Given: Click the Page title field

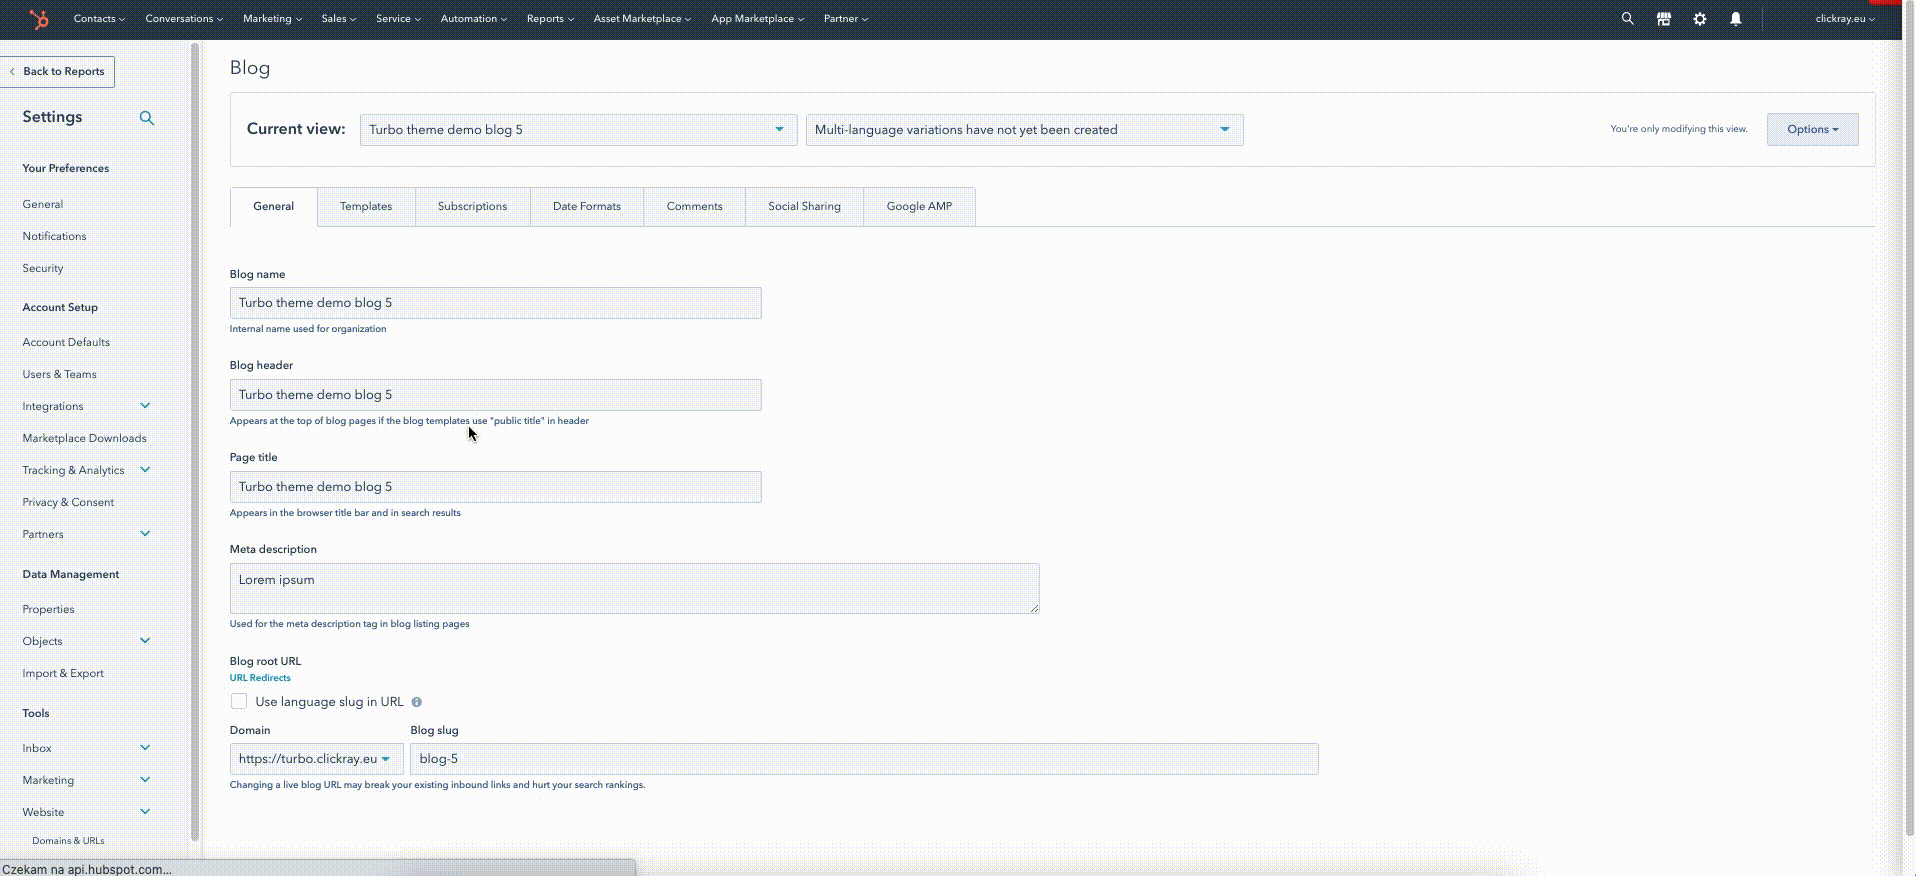Looking at the screenshot, I should click(495, 487).
